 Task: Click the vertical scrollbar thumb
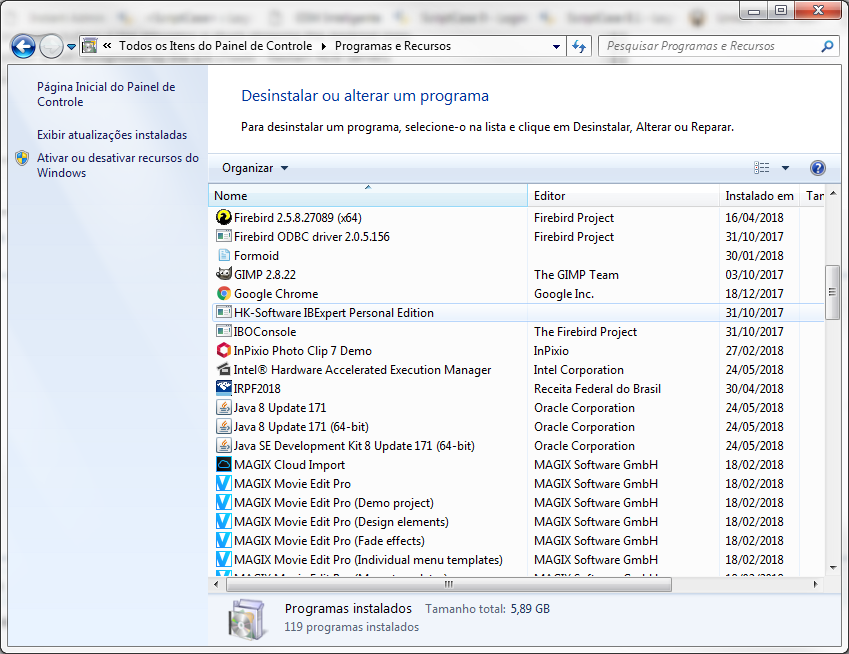click(x=833, y=292)
